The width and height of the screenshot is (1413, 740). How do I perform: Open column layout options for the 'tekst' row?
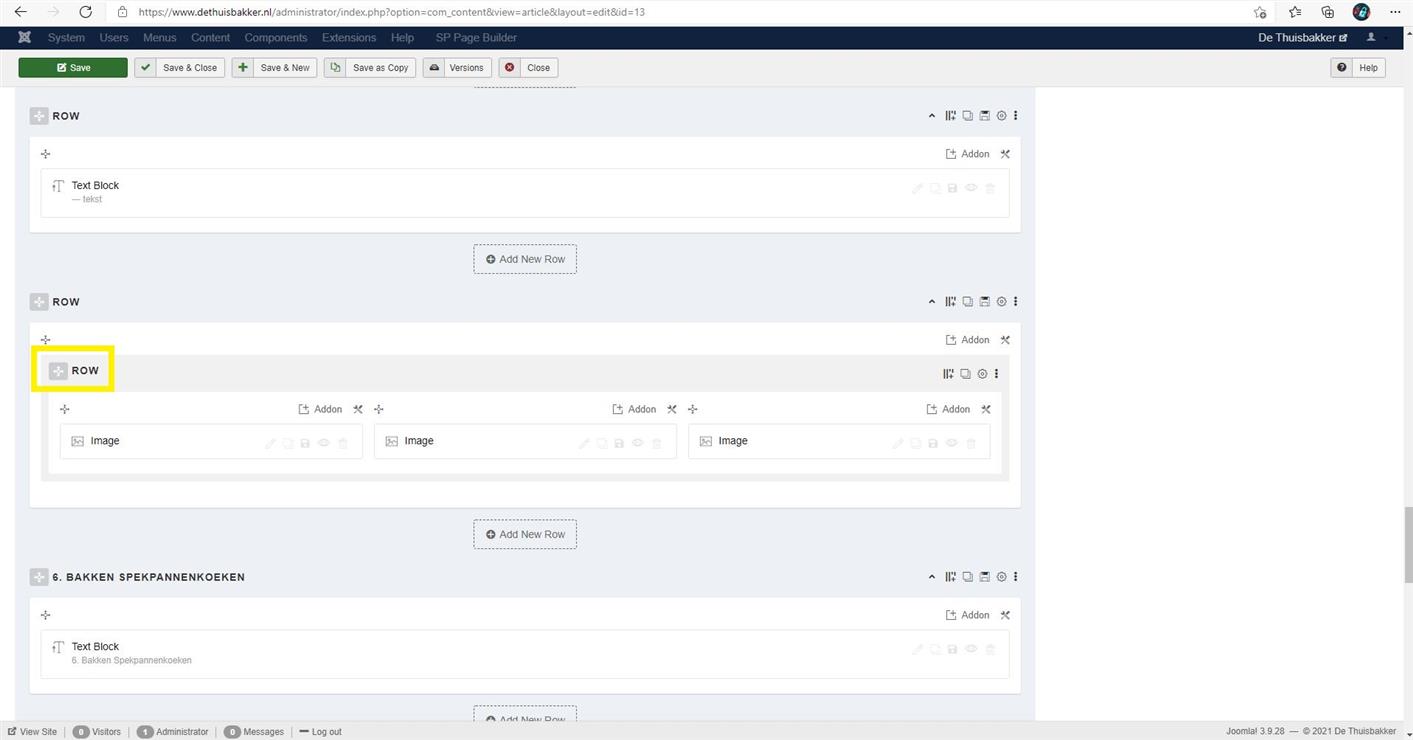(x=950, y=116)
